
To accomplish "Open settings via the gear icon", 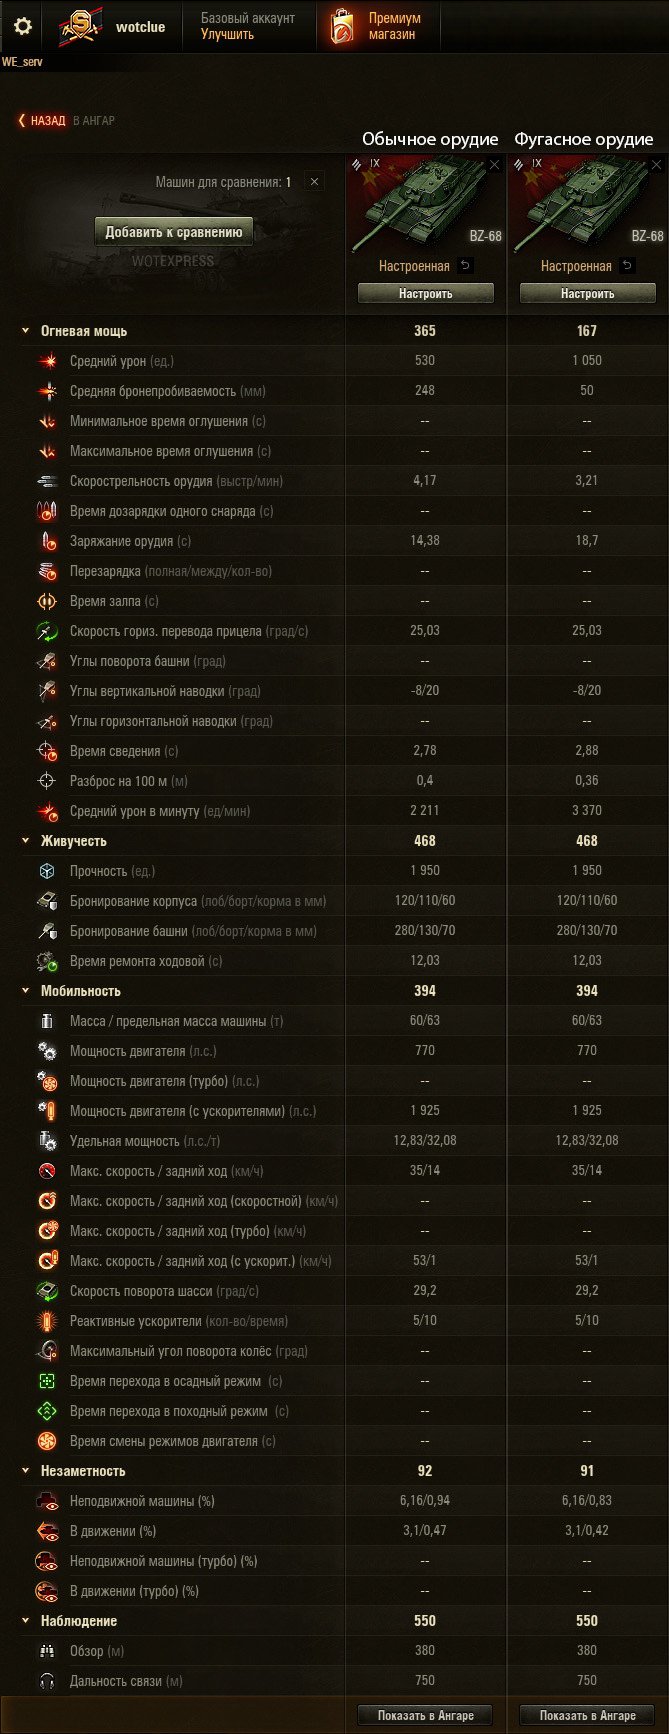I will pyautogui.click(x=22, y=26).
